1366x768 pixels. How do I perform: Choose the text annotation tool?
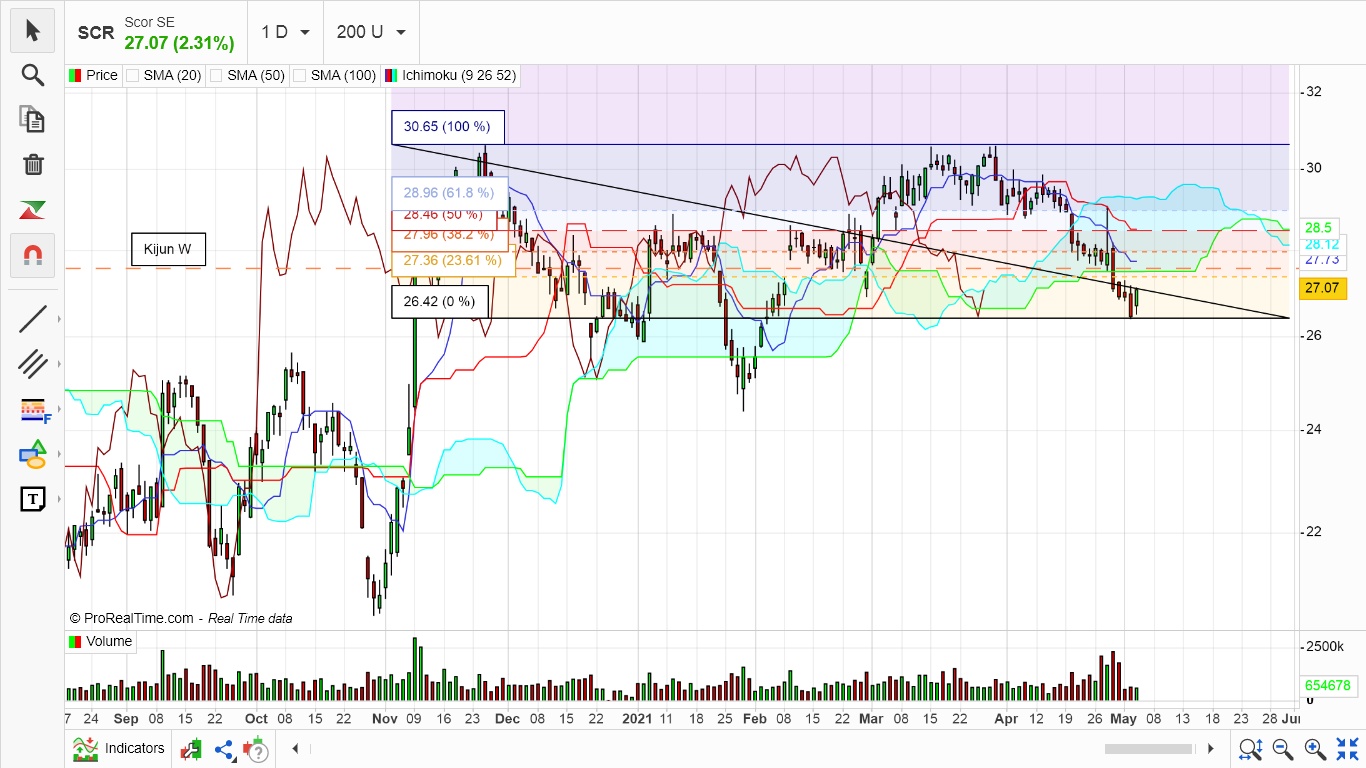pos(32,498)
